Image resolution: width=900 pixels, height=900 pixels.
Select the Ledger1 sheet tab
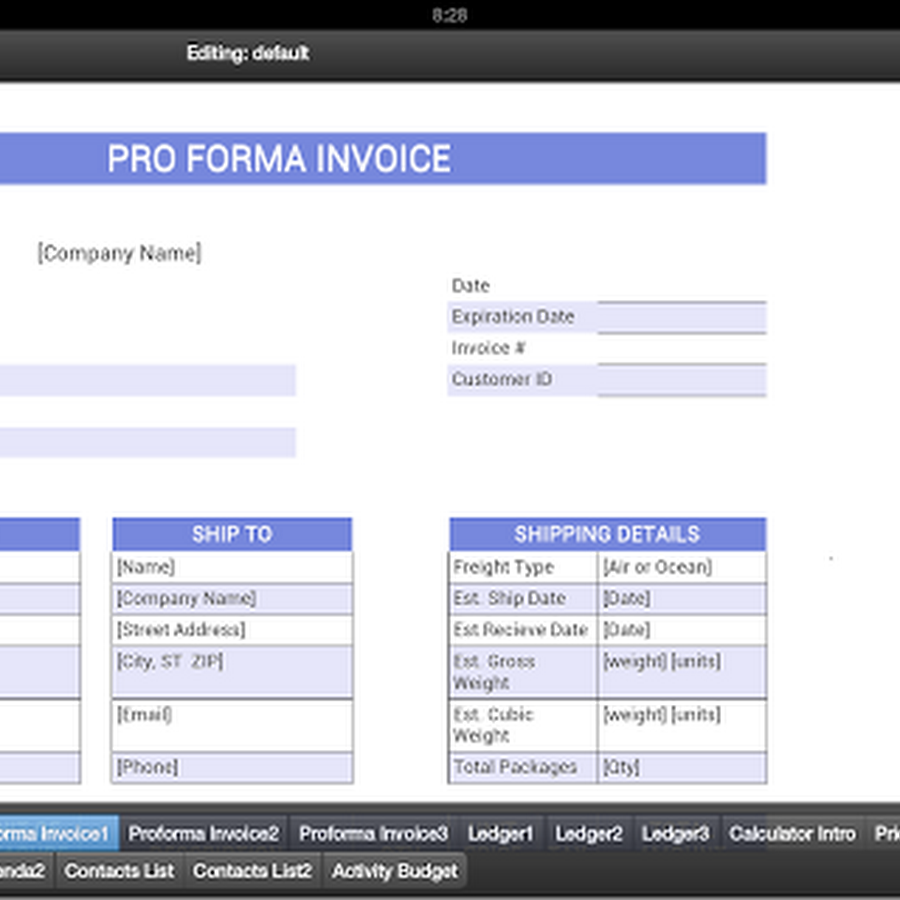[x=501, y=833]
